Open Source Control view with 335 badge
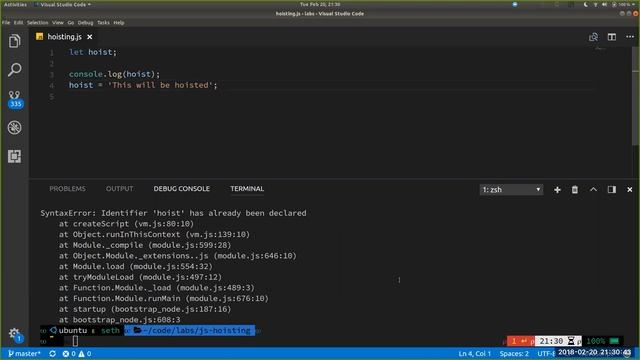640x360 pixels. (x=15, y=99)
